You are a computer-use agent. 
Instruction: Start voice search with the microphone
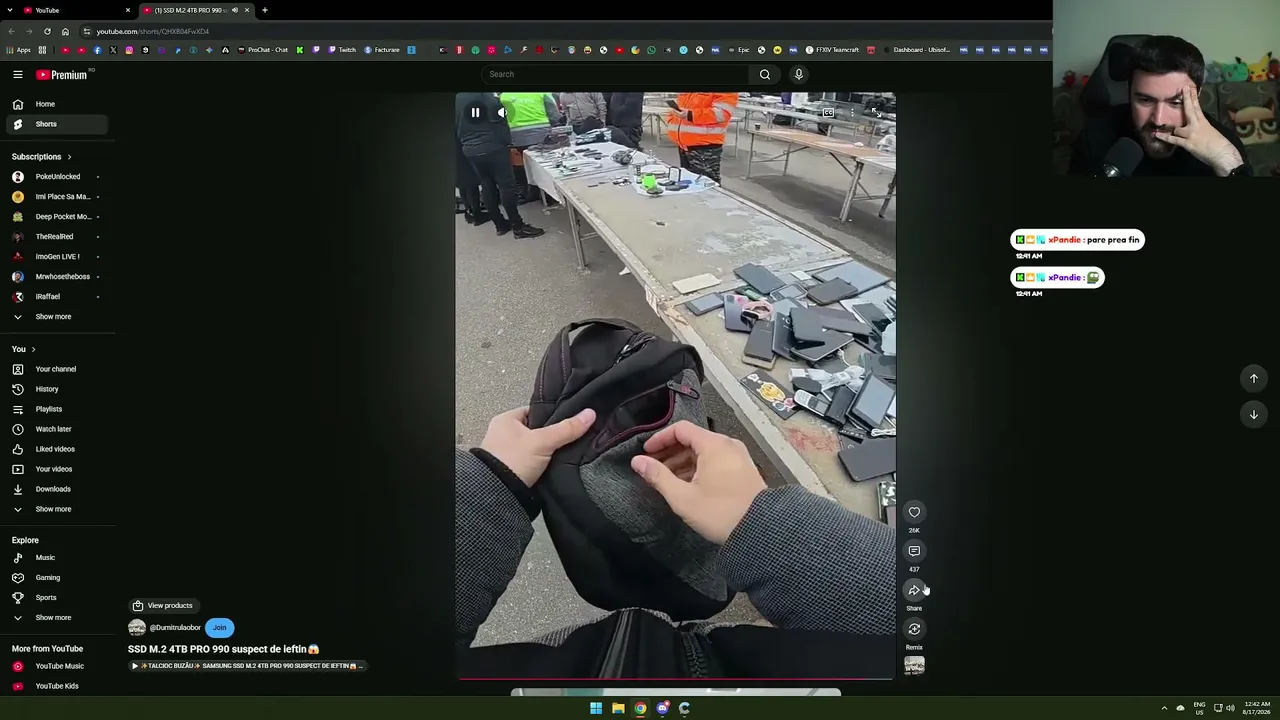coord(798,74)
